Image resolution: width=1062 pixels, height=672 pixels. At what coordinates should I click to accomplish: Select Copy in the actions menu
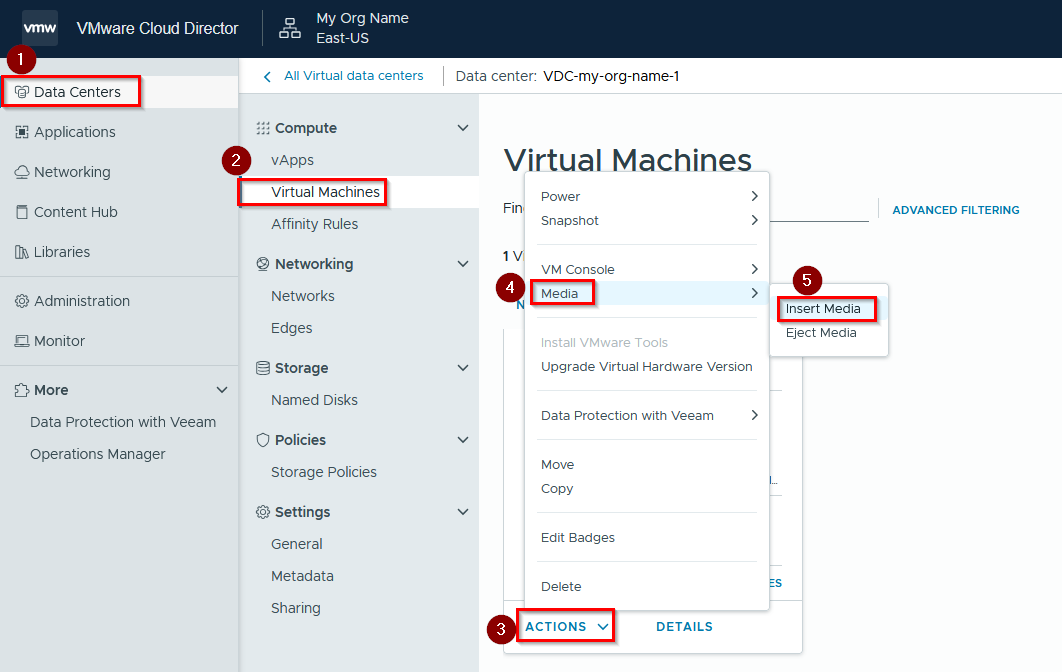coord(557,488)
